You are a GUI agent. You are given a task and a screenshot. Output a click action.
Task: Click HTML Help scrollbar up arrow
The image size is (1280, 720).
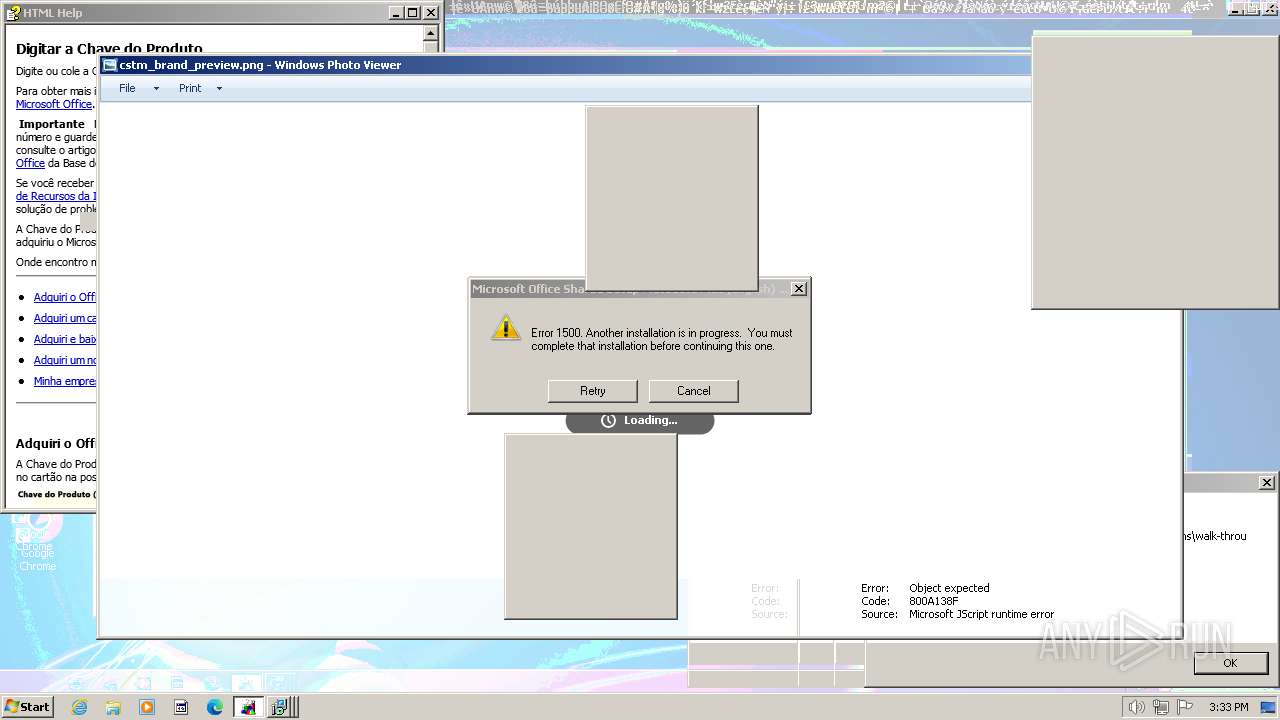pyautogui.click(x=431, y=33)
